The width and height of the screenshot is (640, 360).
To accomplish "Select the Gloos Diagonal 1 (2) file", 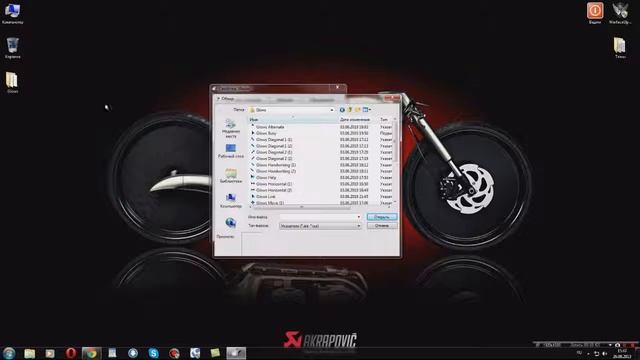I will click(x=273, y=146).
